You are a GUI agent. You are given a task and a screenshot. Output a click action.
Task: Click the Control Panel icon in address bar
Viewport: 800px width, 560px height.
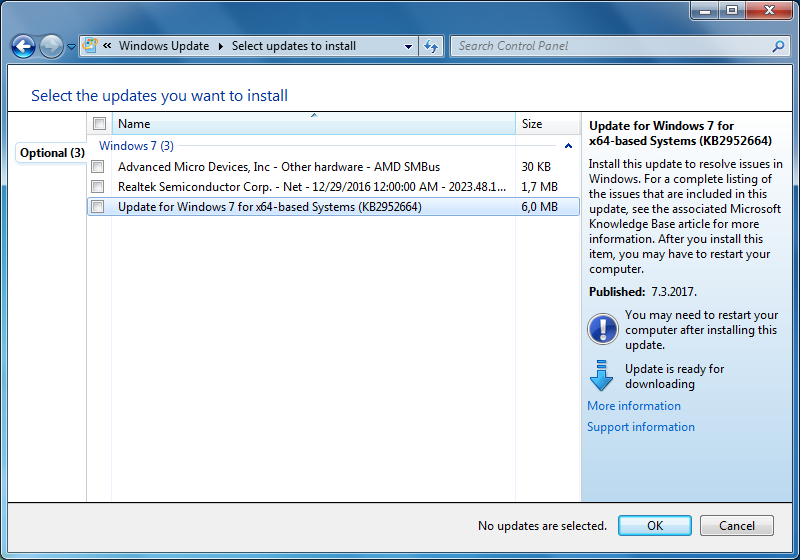point(90,45)
